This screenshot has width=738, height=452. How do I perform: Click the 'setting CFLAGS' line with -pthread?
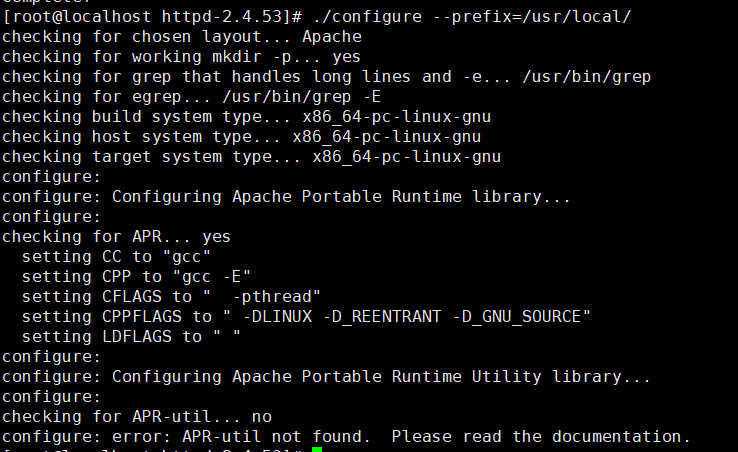click(171, 297)
